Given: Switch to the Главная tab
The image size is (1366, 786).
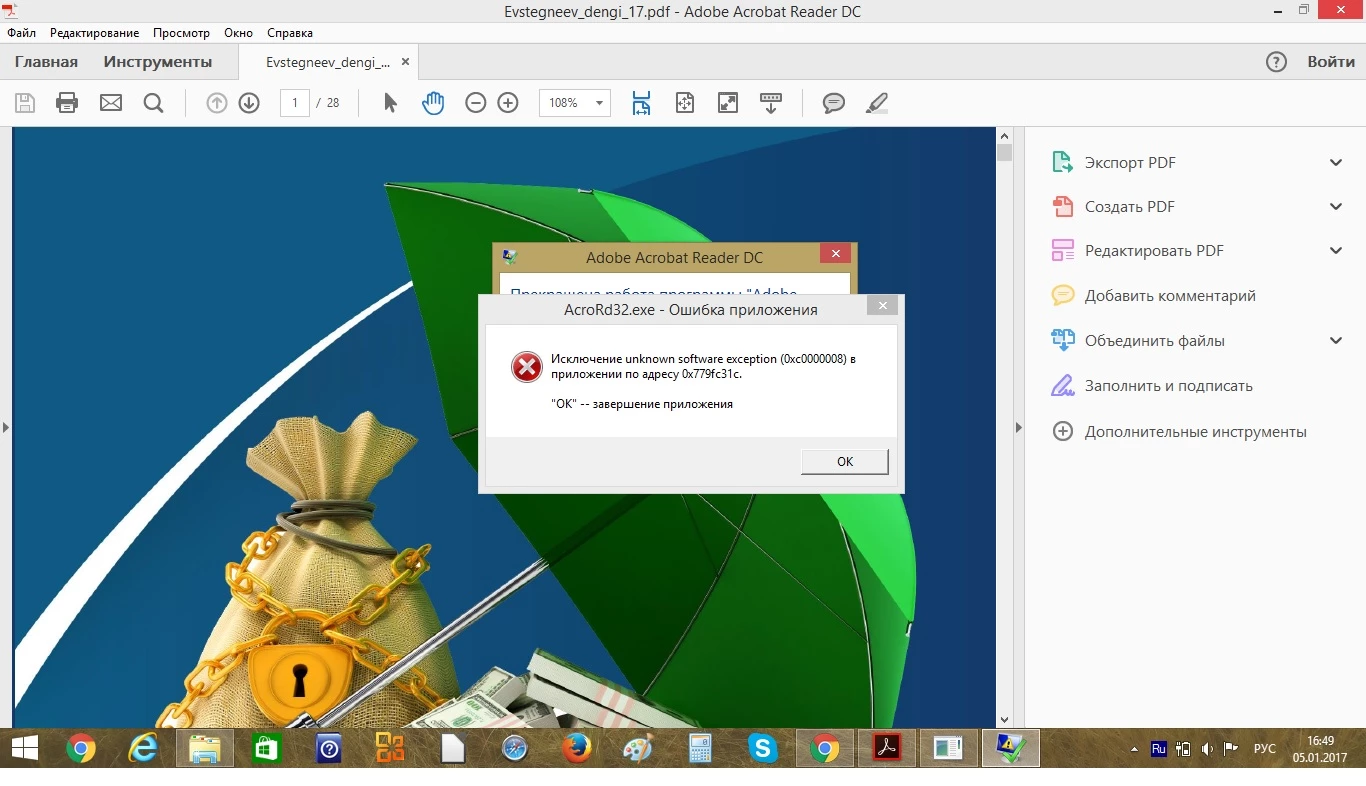Looking at the screenshot, I should coord(46,62).
